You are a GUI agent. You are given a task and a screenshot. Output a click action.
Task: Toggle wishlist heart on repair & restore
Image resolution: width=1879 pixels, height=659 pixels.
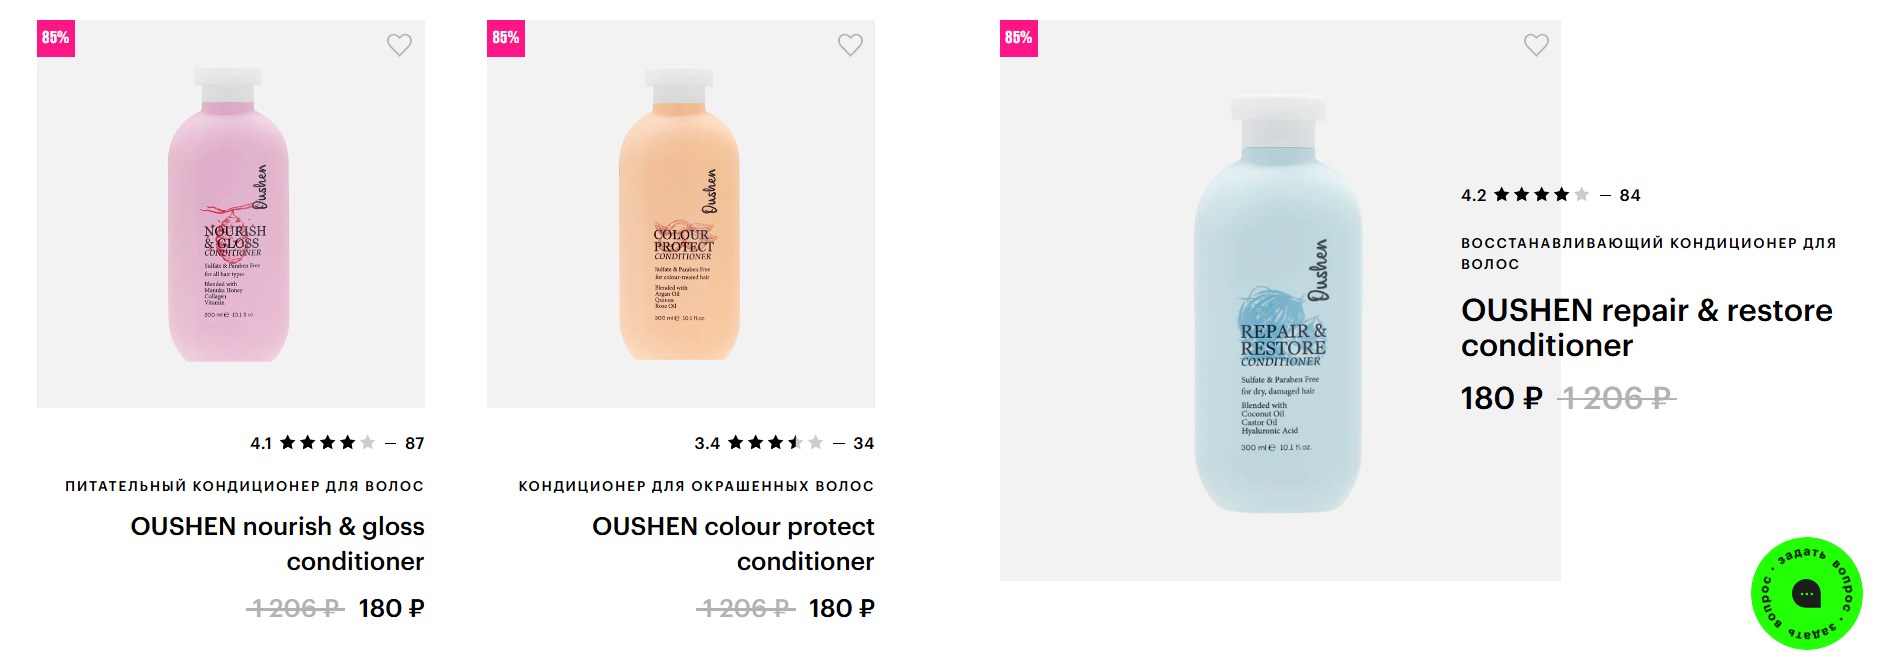[1536, 45]
